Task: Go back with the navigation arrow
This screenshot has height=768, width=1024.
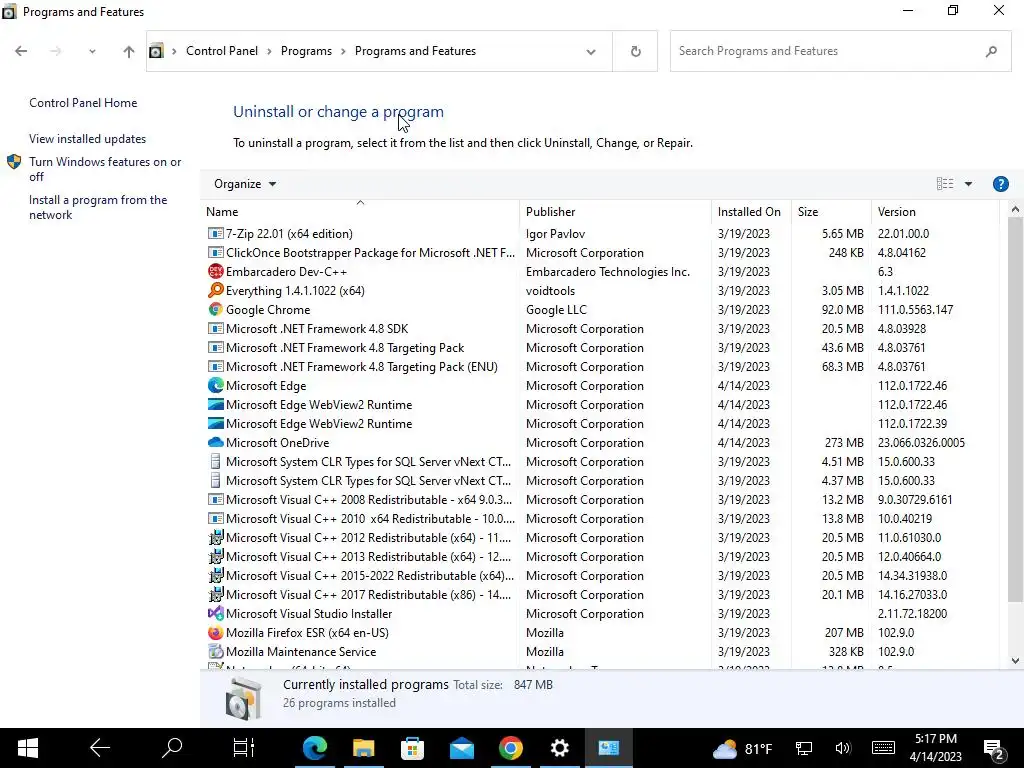Action: point(21,51)
